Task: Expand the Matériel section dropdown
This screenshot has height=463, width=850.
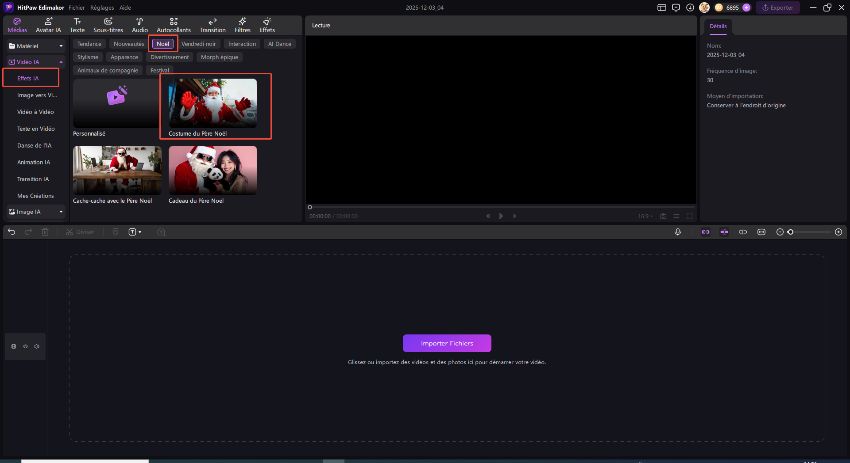Action: pyautogui.click(x=60, y=46)
